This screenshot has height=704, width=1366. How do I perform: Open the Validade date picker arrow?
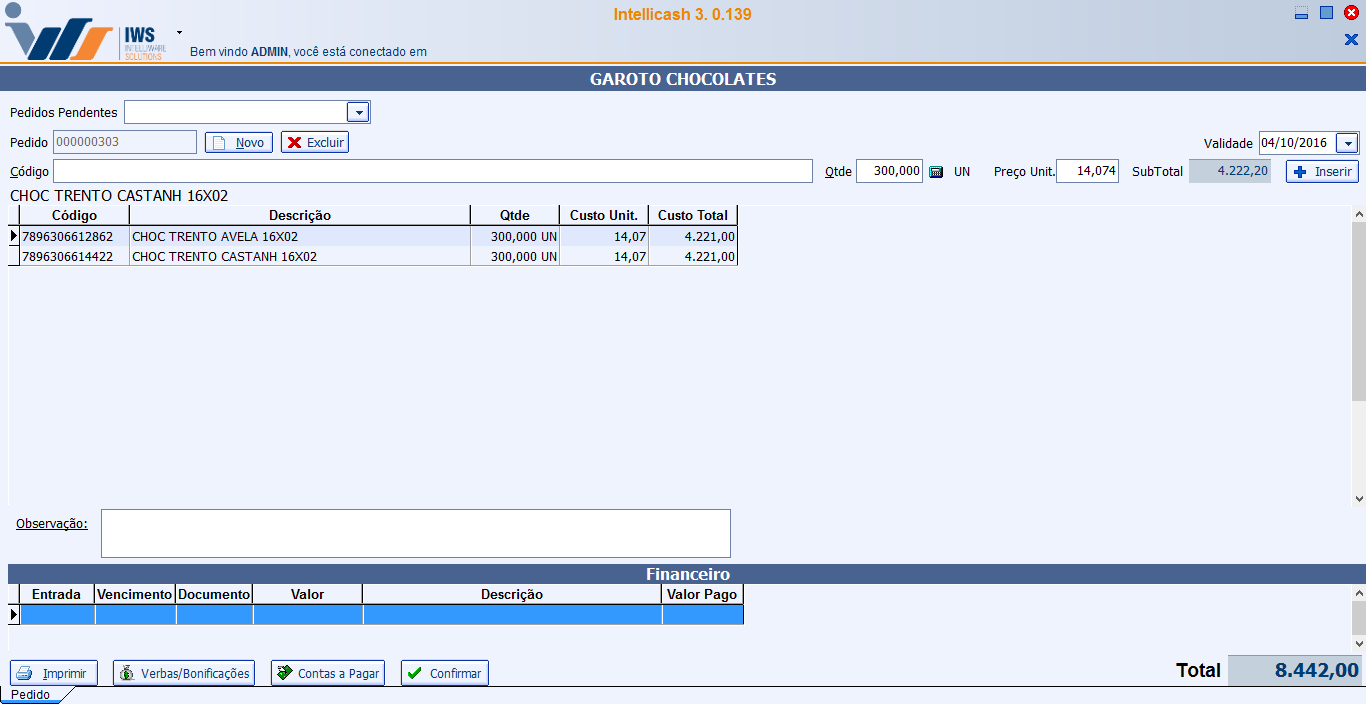(x=1347, y=143)
